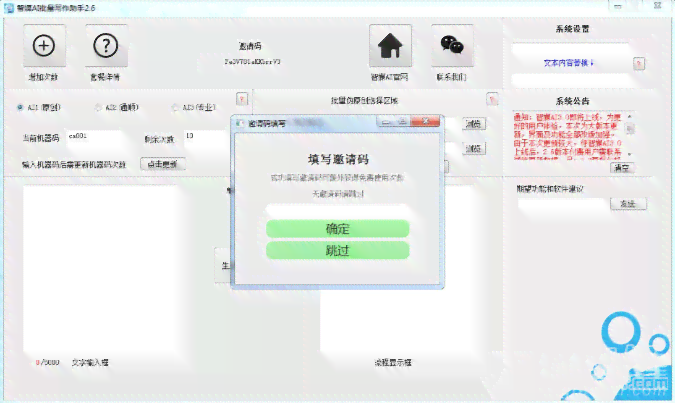The width and height of the screenshot is (677, 404).
Task: Click help icon next to 文本内容替换 link
Action: [639, 63]
